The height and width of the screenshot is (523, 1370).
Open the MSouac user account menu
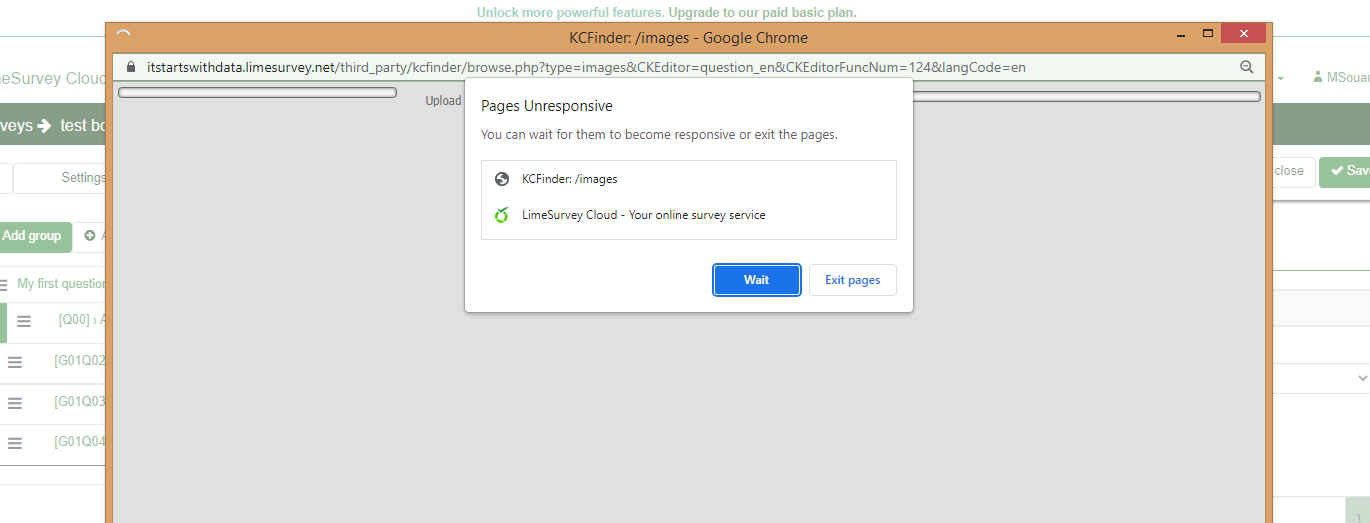[1341, 77]
